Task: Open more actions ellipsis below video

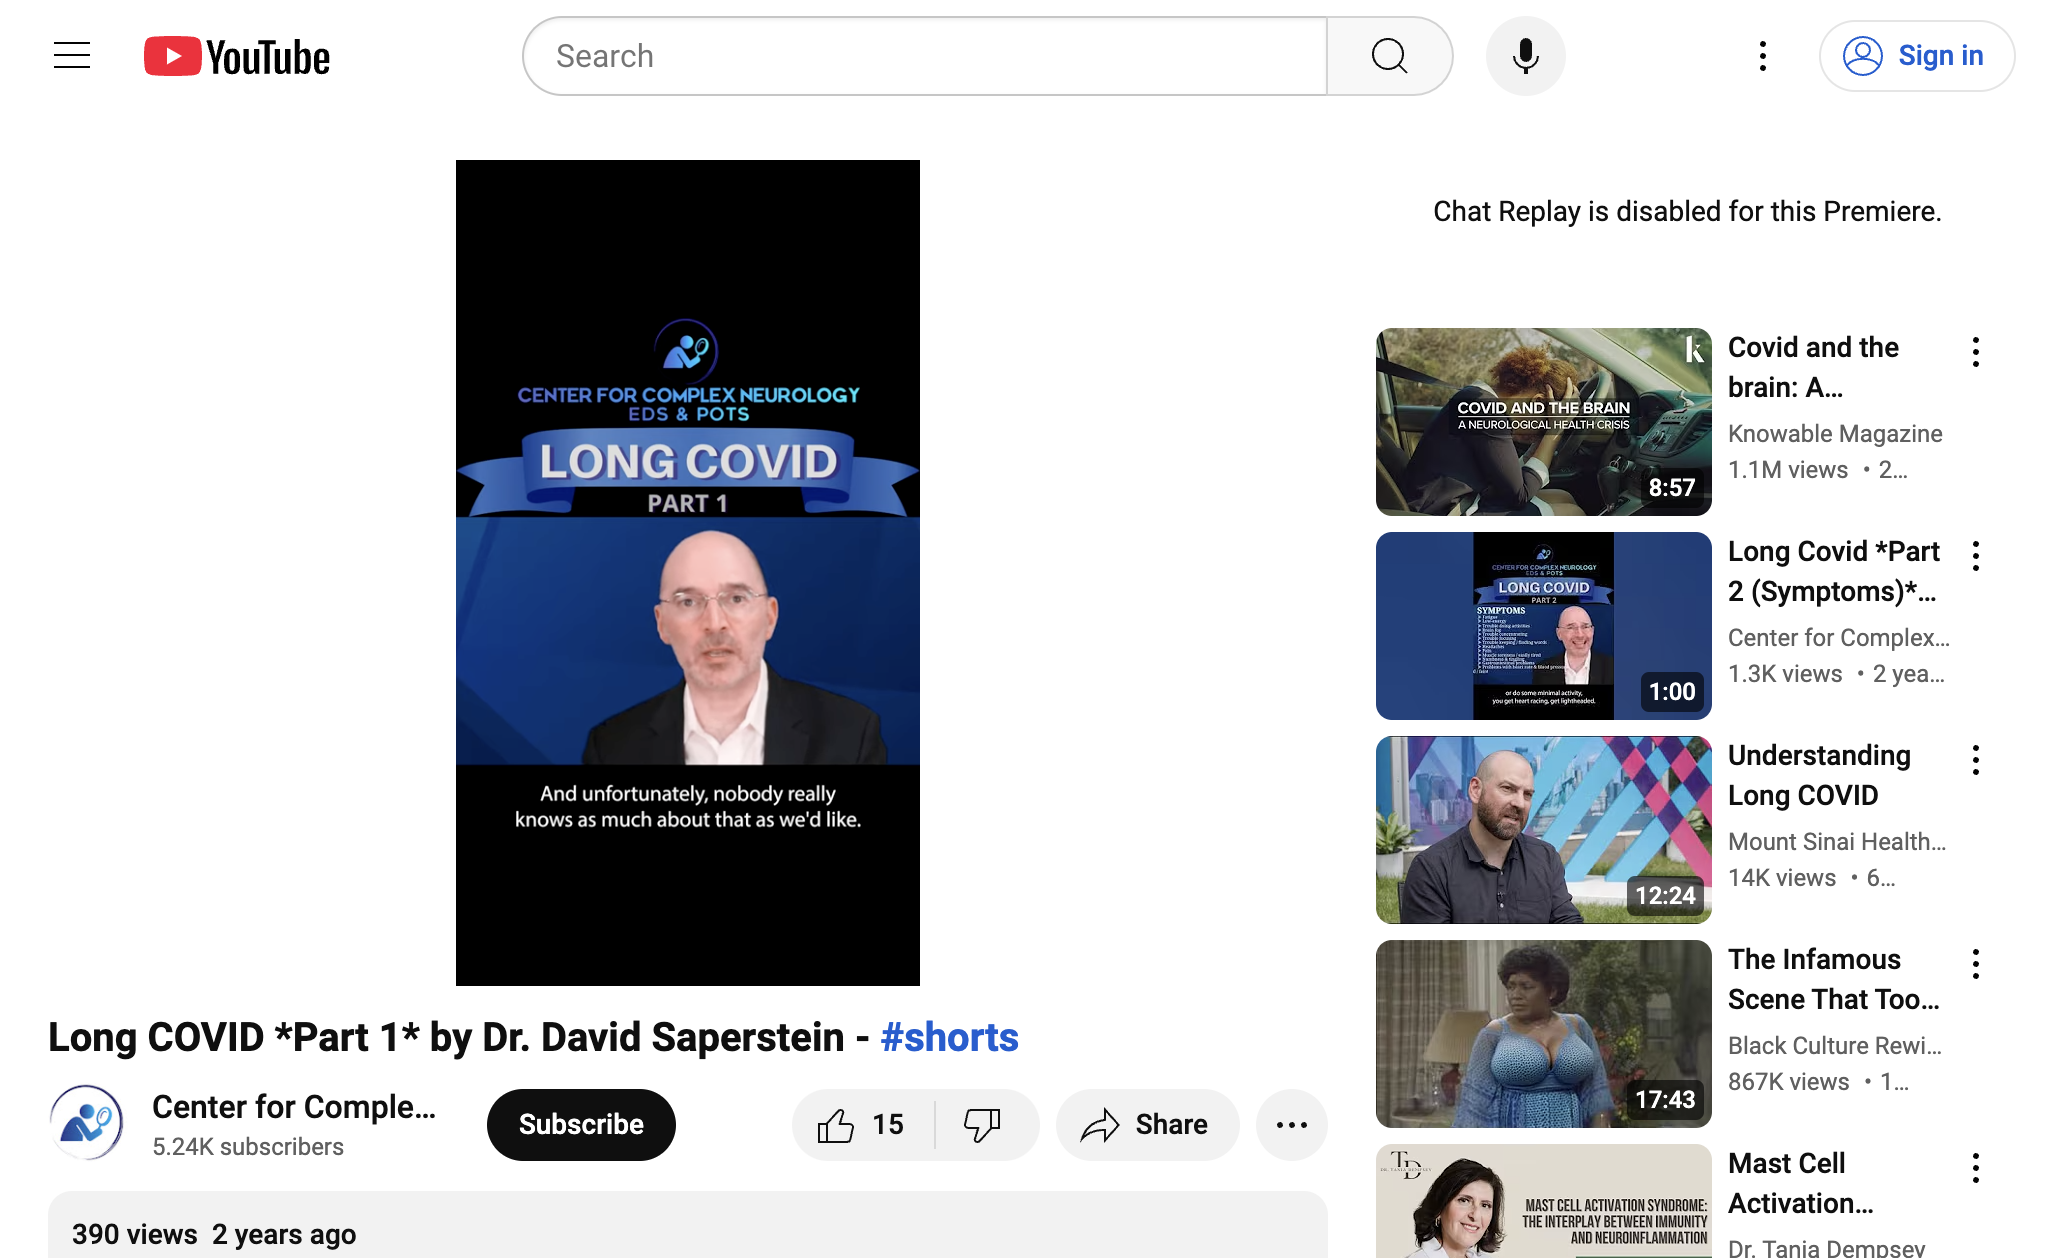Action: 1292,1125
